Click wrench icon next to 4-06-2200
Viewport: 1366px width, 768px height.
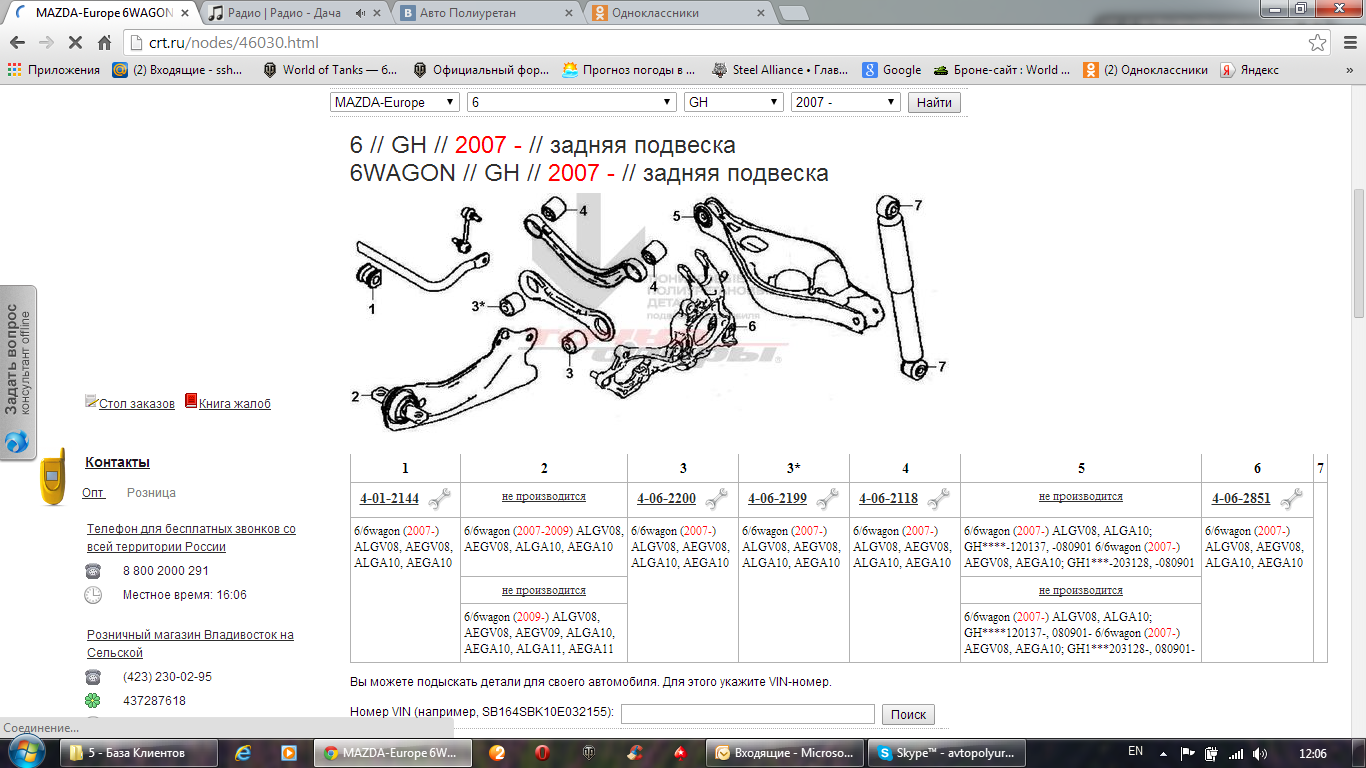(x=716, y=498)
